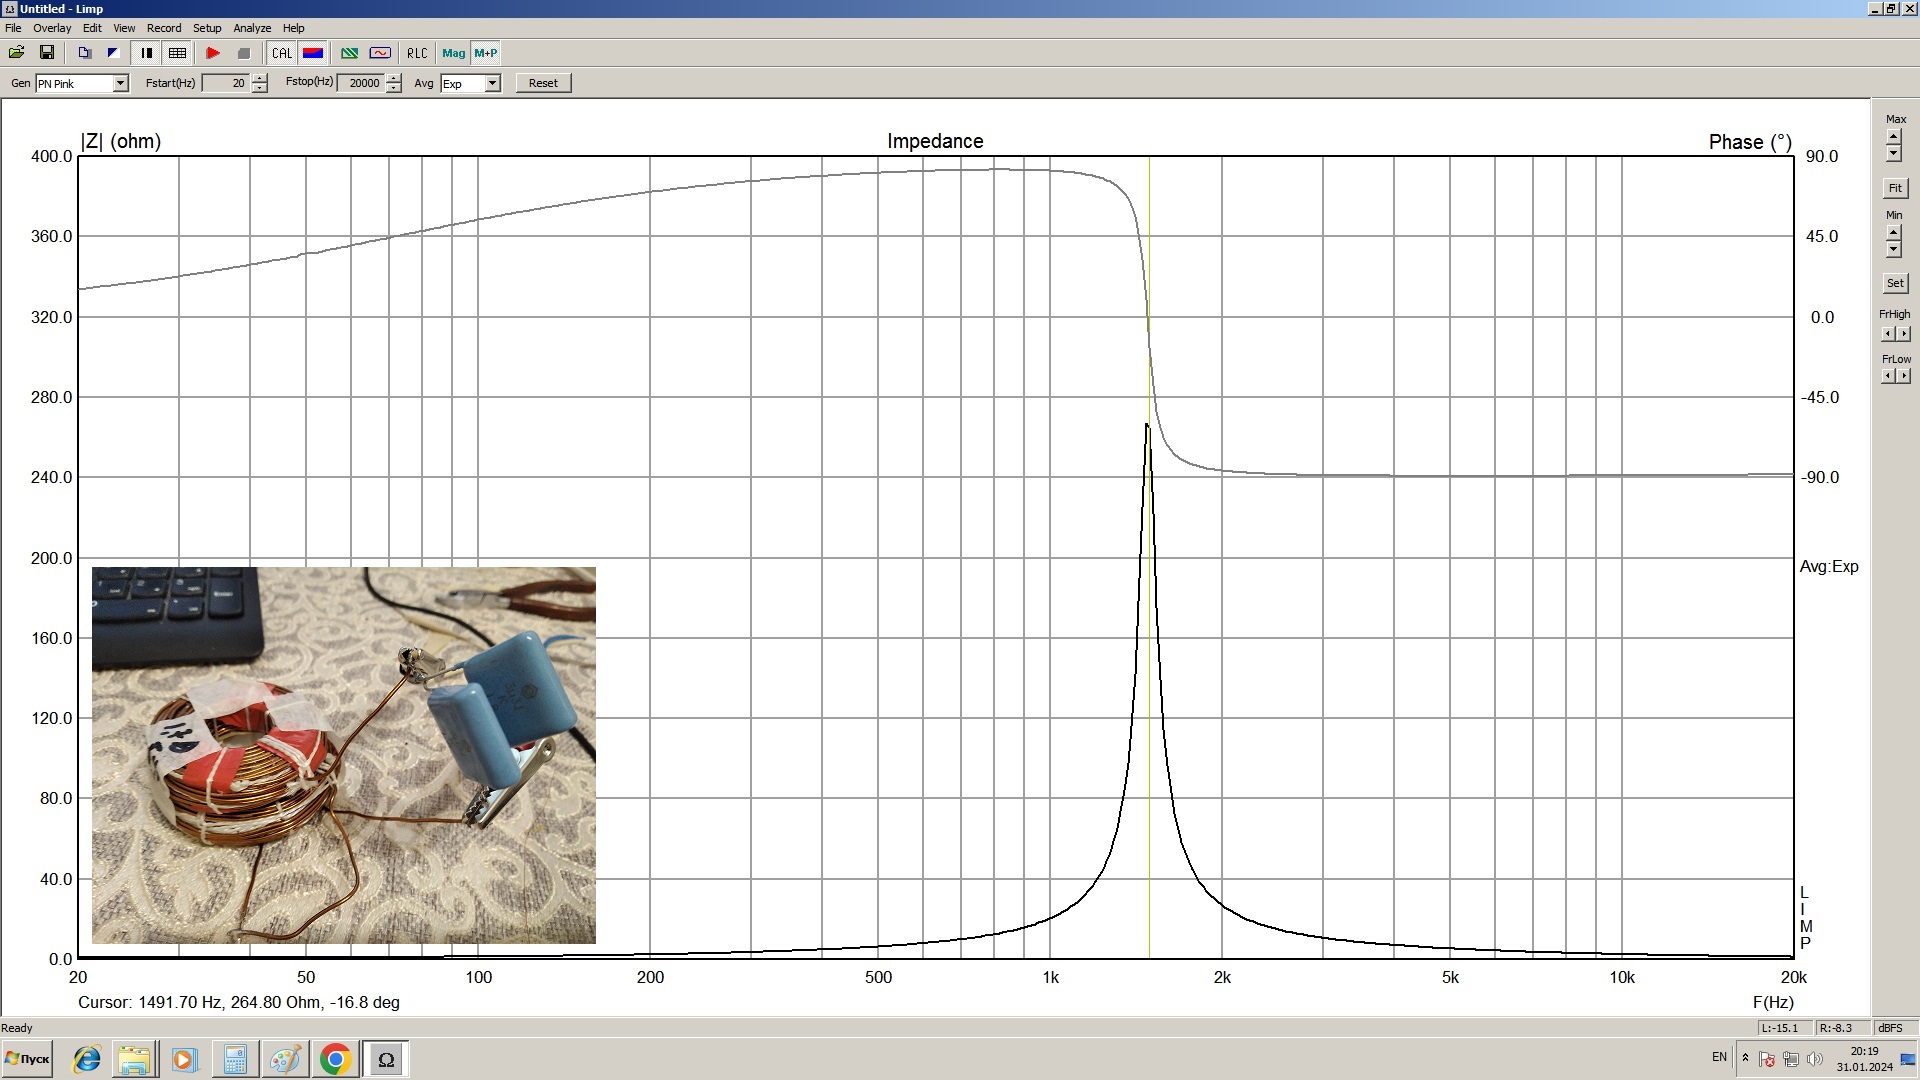
Task: Click the Fit button
Action: (x=1895, y=188)
